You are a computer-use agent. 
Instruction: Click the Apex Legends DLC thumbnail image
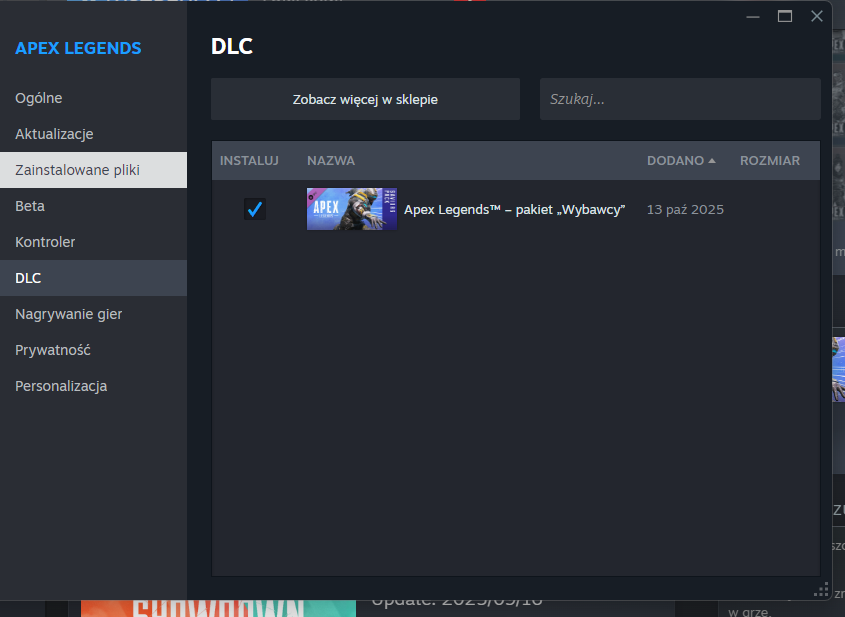pyautogui.click(x=352, y=209)
